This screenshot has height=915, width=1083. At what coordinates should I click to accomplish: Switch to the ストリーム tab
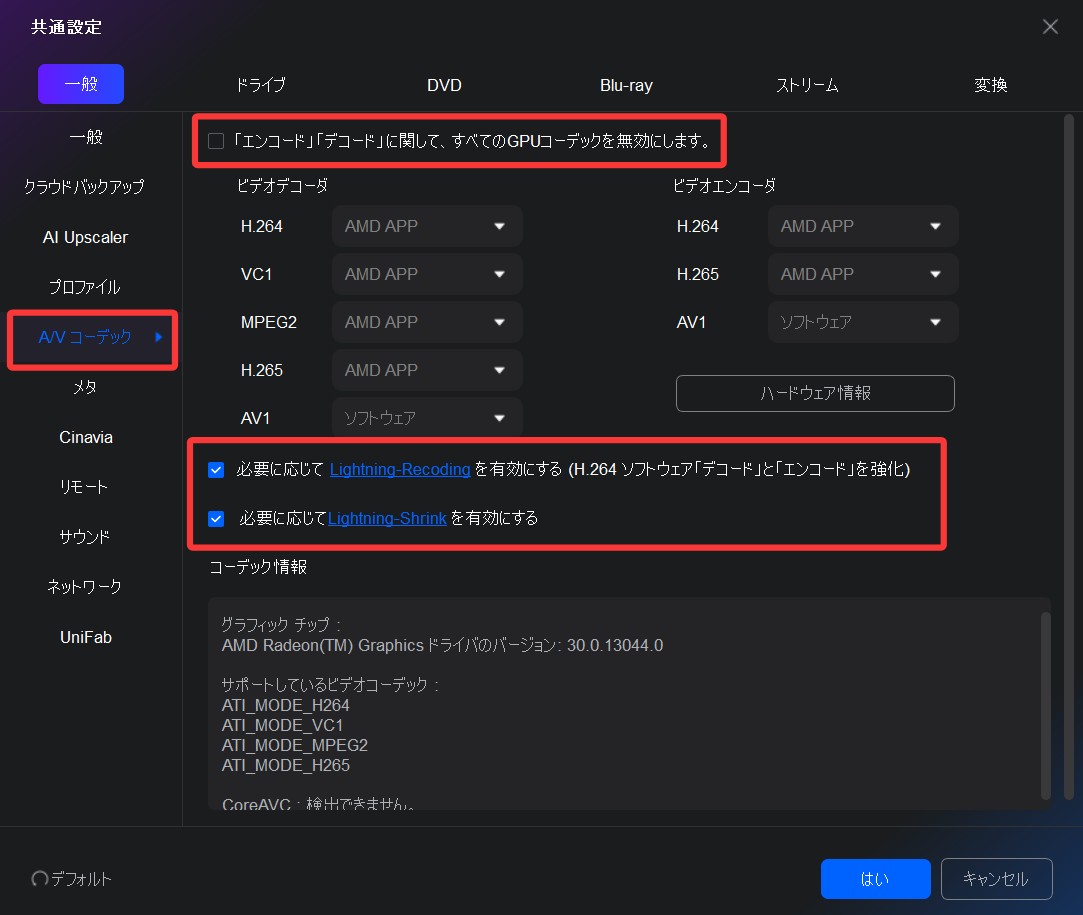pos(807,85)
